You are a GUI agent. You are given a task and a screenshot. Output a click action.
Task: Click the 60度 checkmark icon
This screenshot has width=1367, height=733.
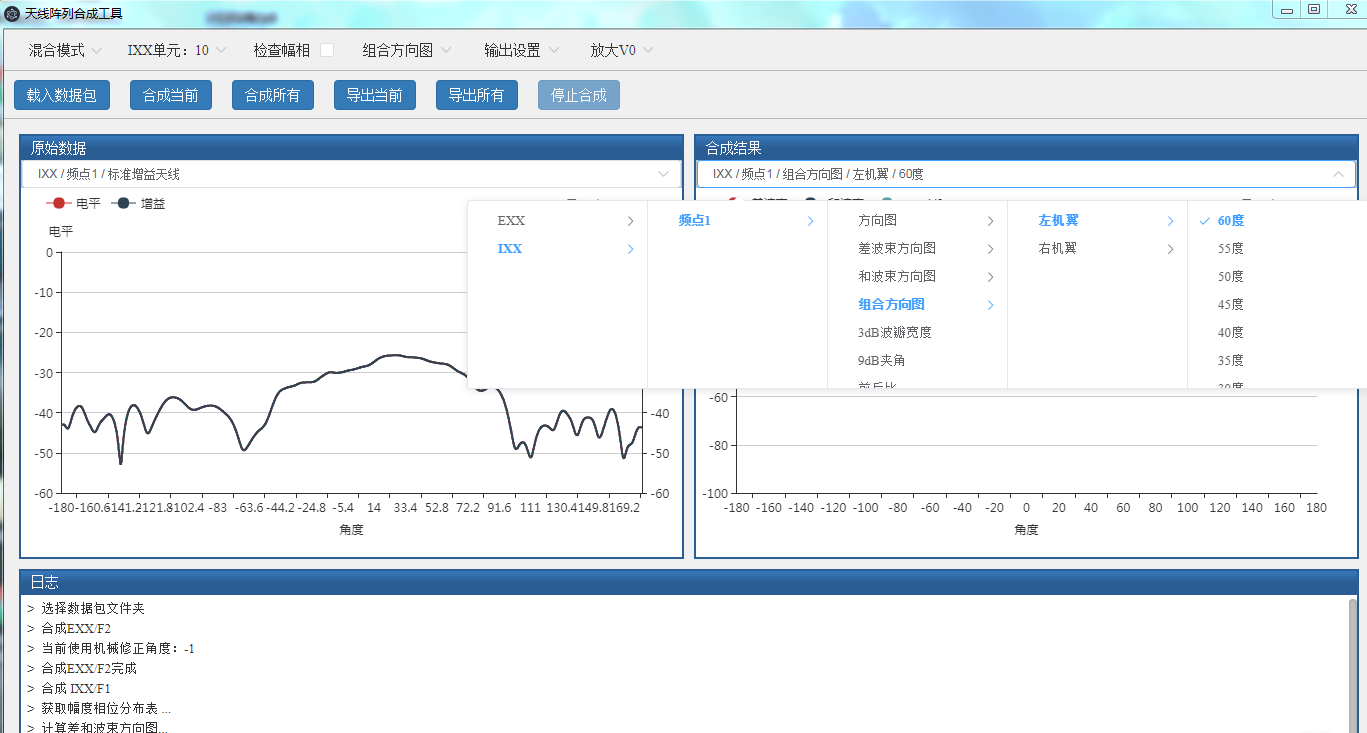click(x=1204, y=221)
